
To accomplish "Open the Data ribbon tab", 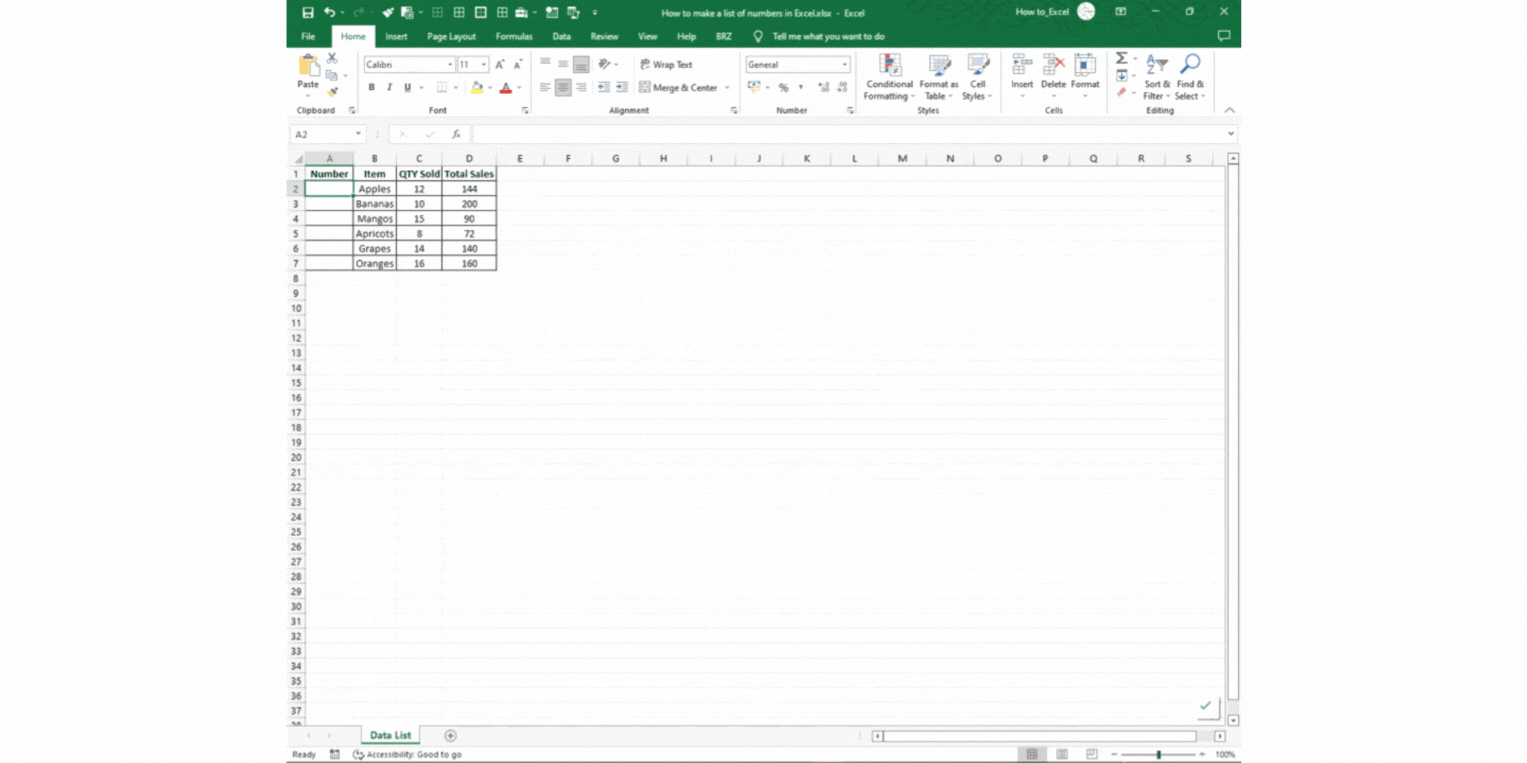I will click(562, 36).
